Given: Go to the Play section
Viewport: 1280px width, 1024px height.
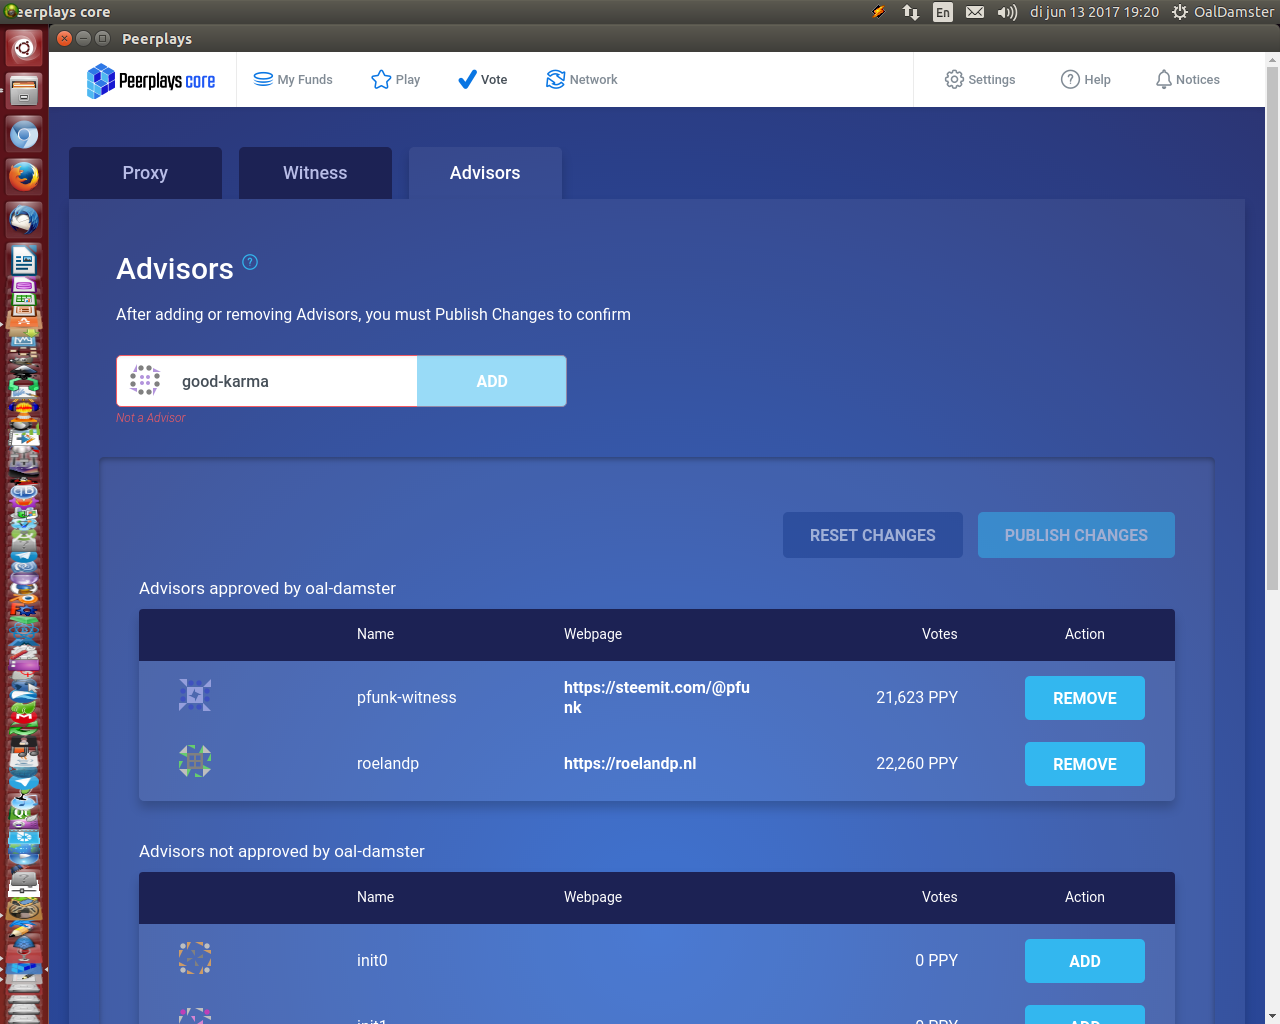Looking at the screenshot, I should (395, 80).
